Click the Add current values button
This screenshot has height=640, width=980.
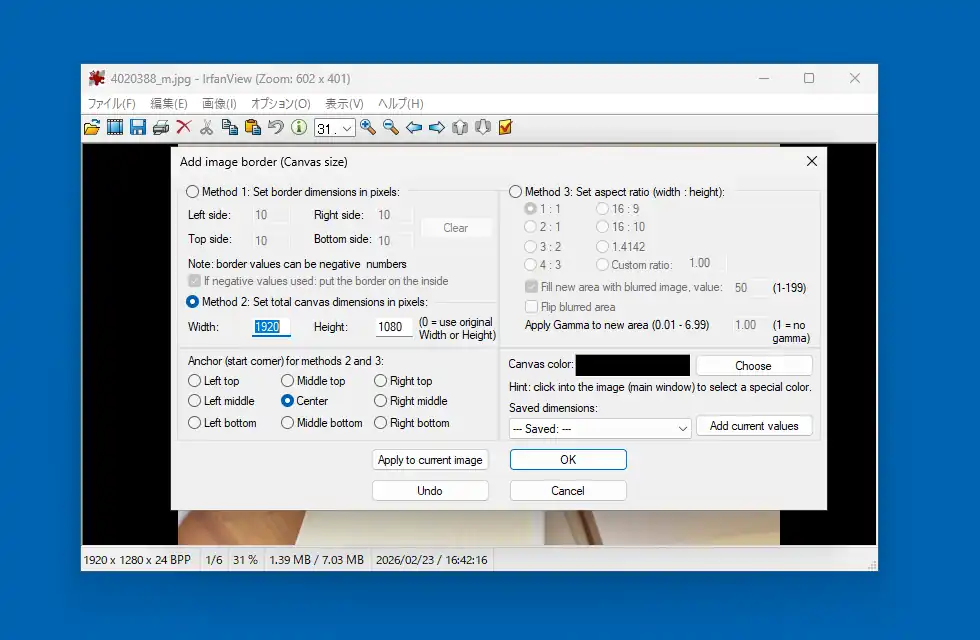(x=754, y=426)
